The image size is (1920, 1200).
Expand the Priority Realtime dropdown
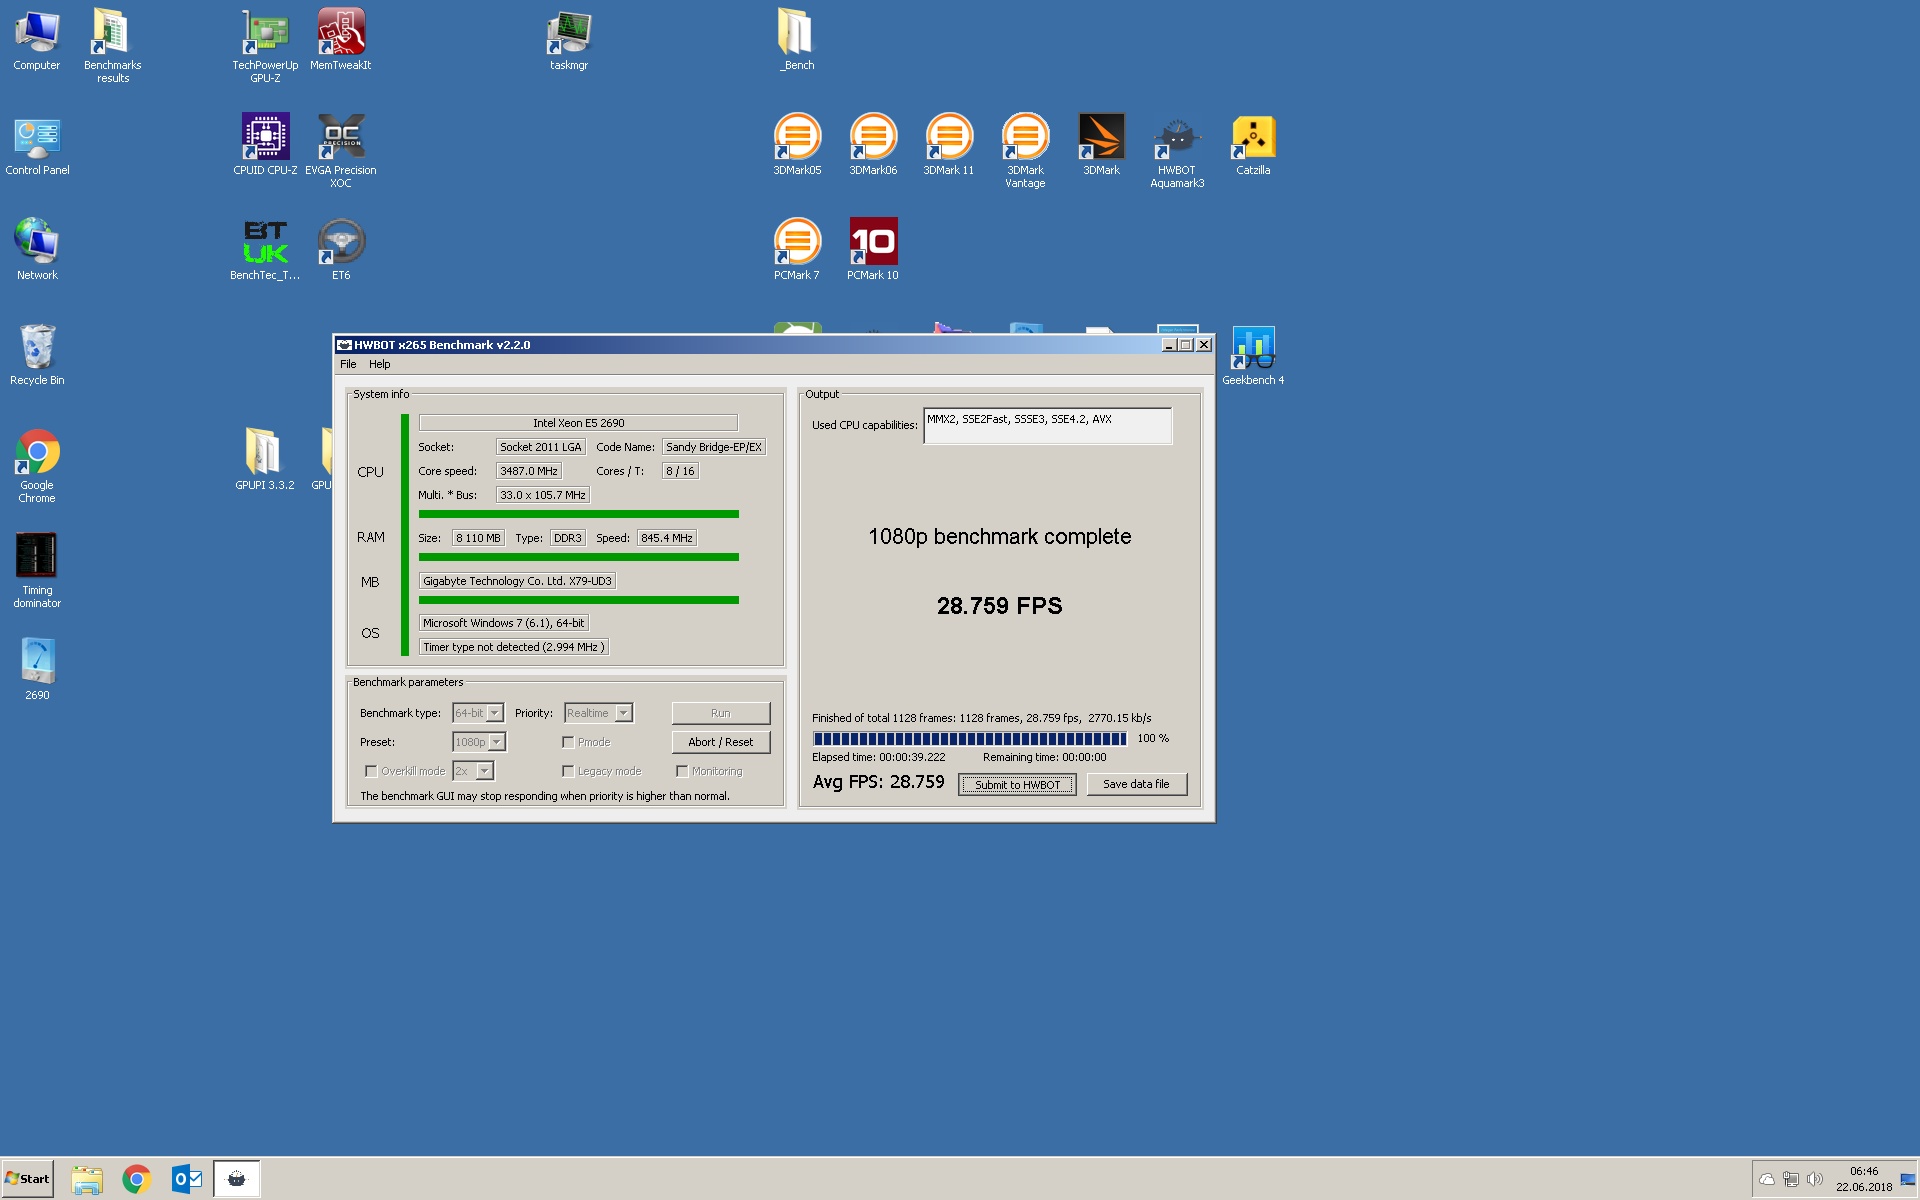(624, 713)
